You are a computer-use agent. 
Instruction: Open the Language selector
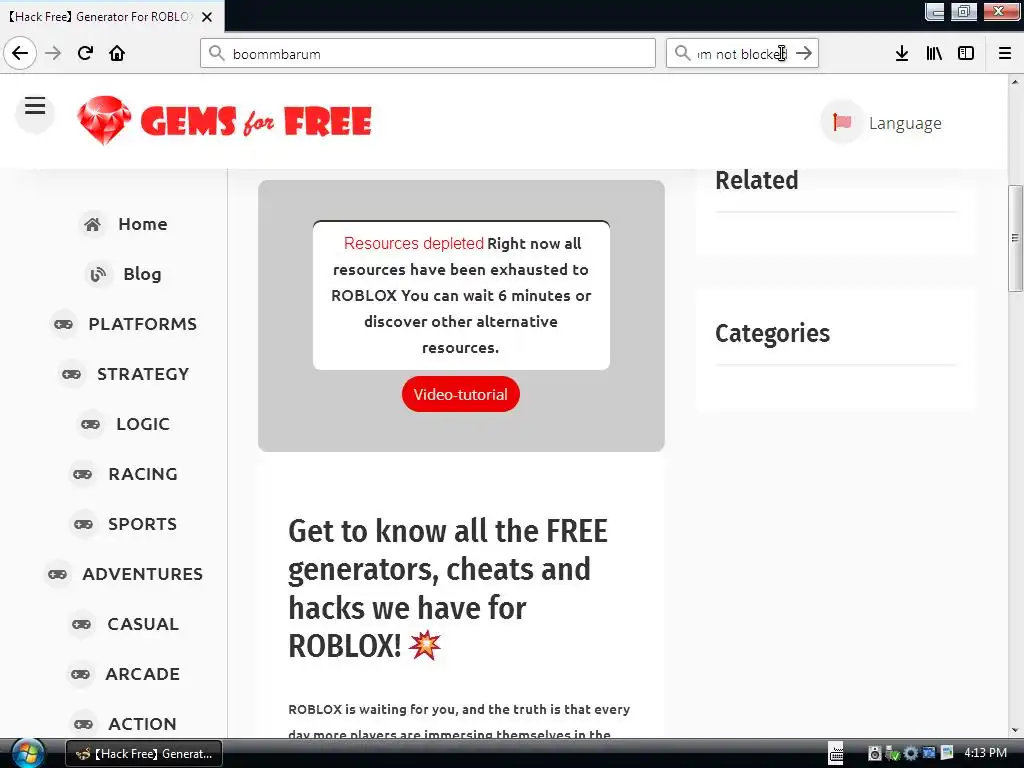point(882,122)
